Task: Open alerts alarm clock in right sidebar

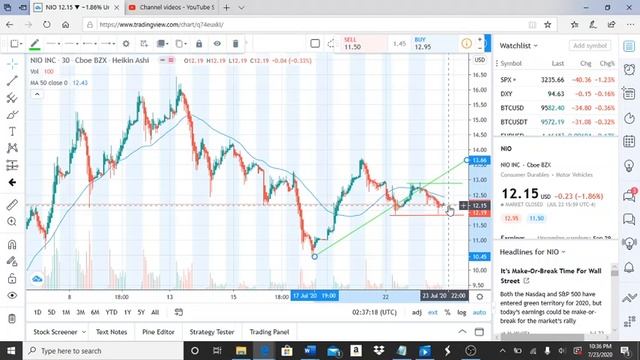Action: 629,69
